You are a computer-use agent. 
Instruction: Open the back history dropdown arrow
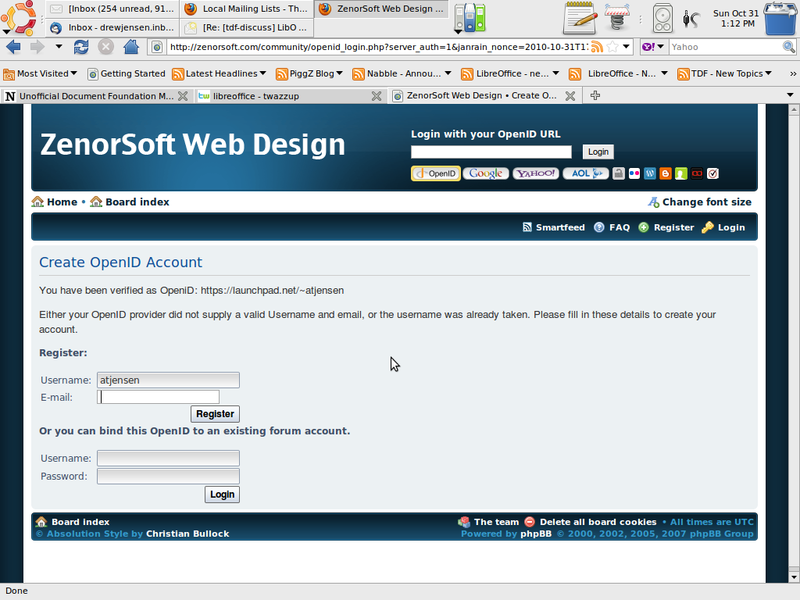59,47
